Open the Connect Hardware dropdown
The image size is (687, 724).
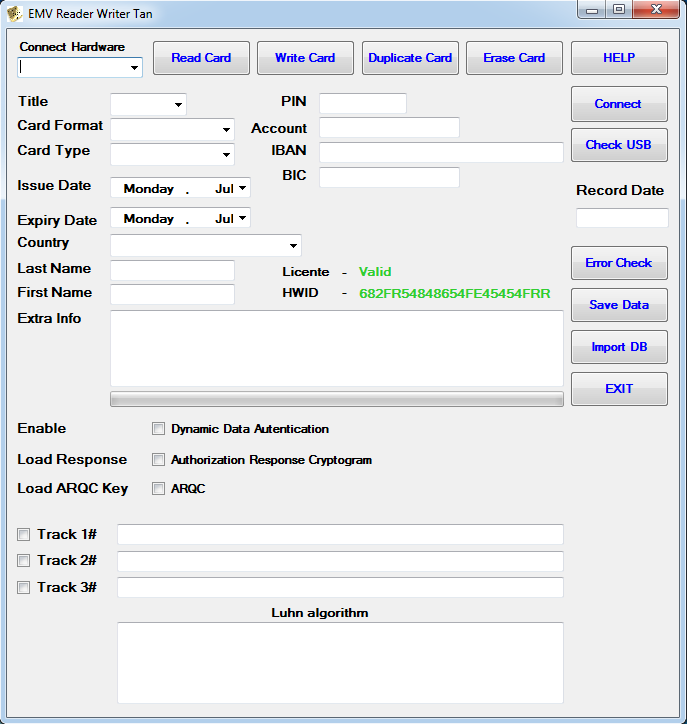click(134, 68)
